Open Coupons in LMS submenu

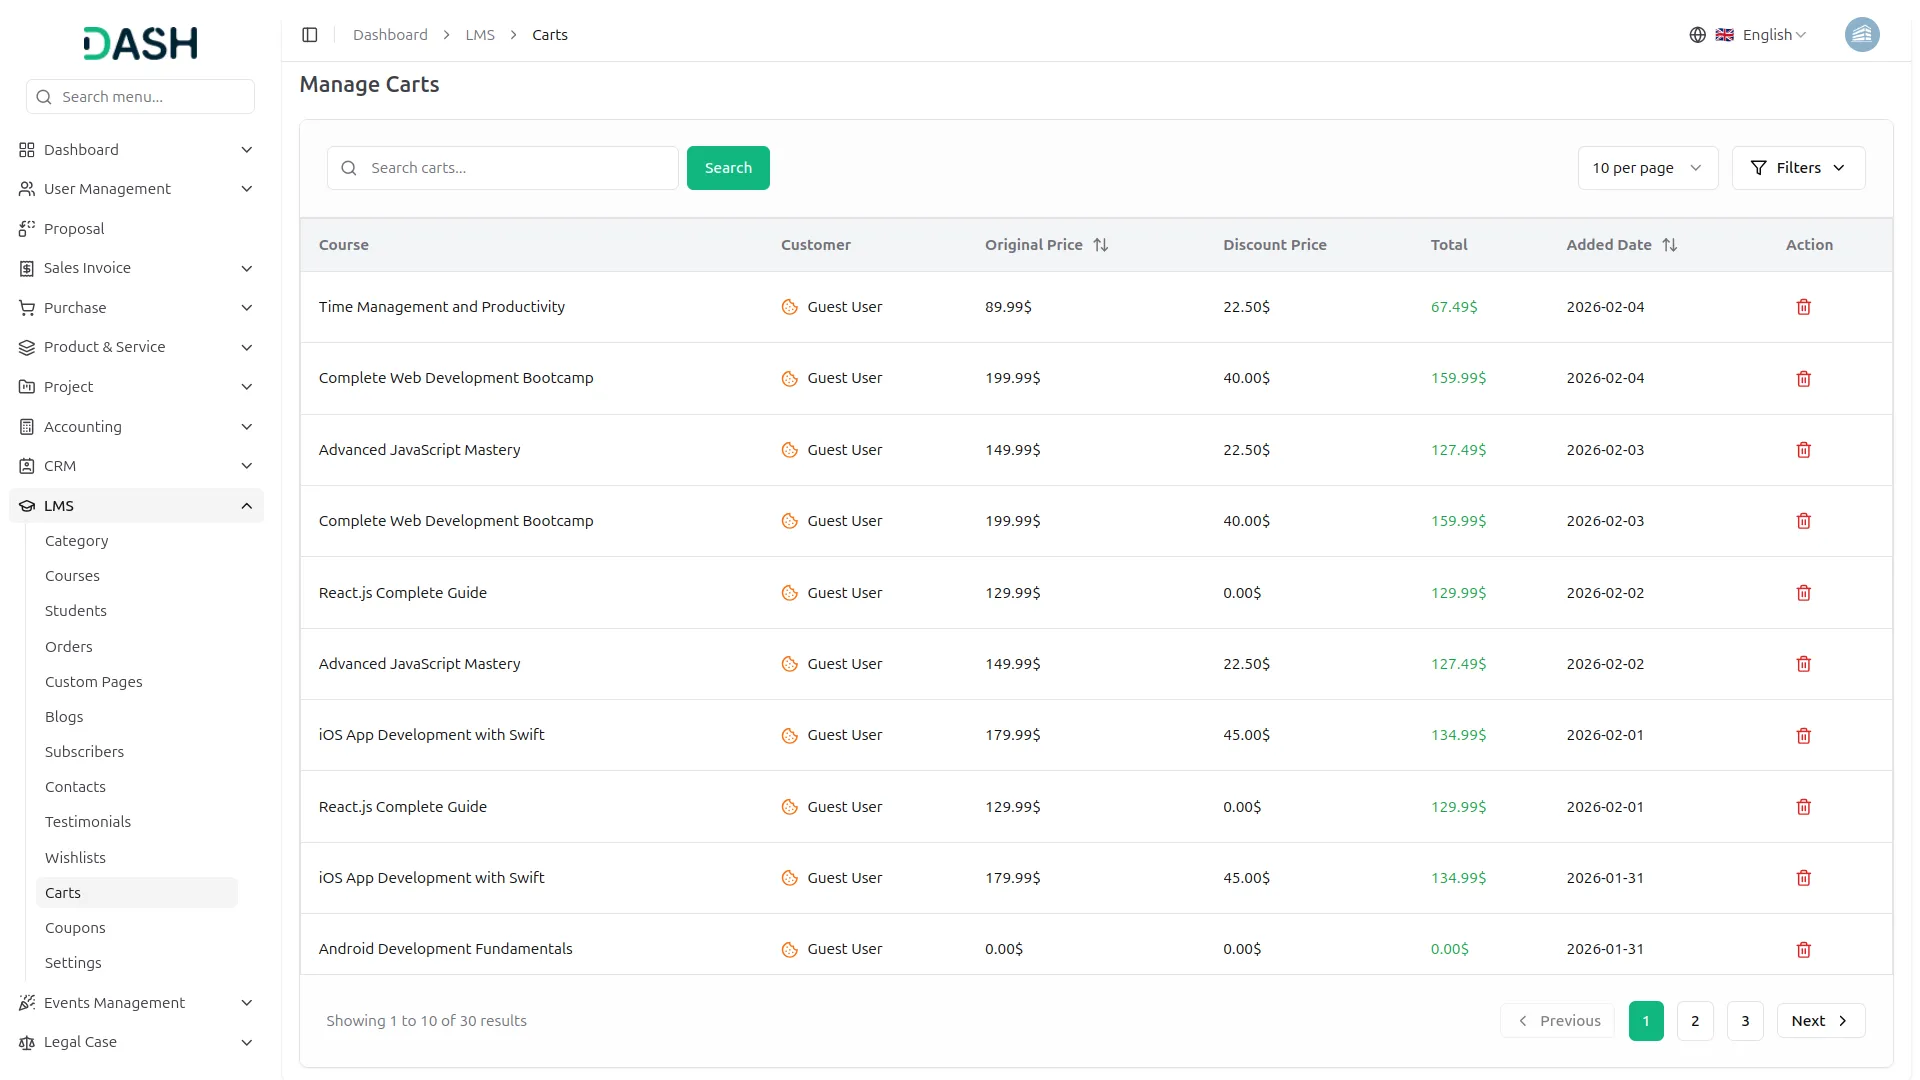tap(75, 928)
